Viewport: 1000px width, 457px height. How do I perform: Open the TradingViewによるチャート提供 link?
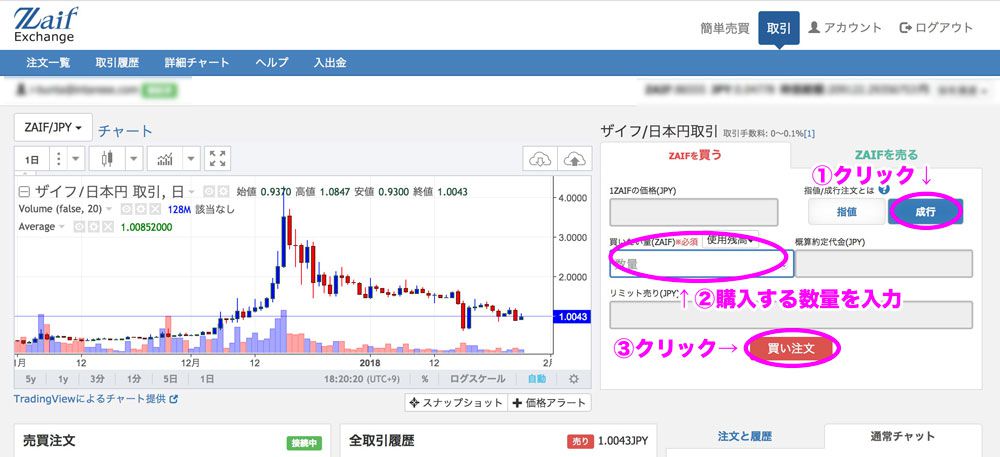(x=96, y=399)
